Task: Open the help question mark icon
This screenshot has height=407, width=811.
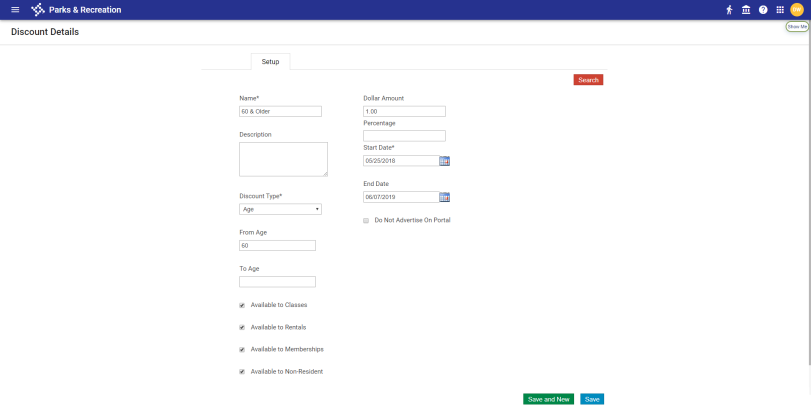Action: [x=763, y=10]
